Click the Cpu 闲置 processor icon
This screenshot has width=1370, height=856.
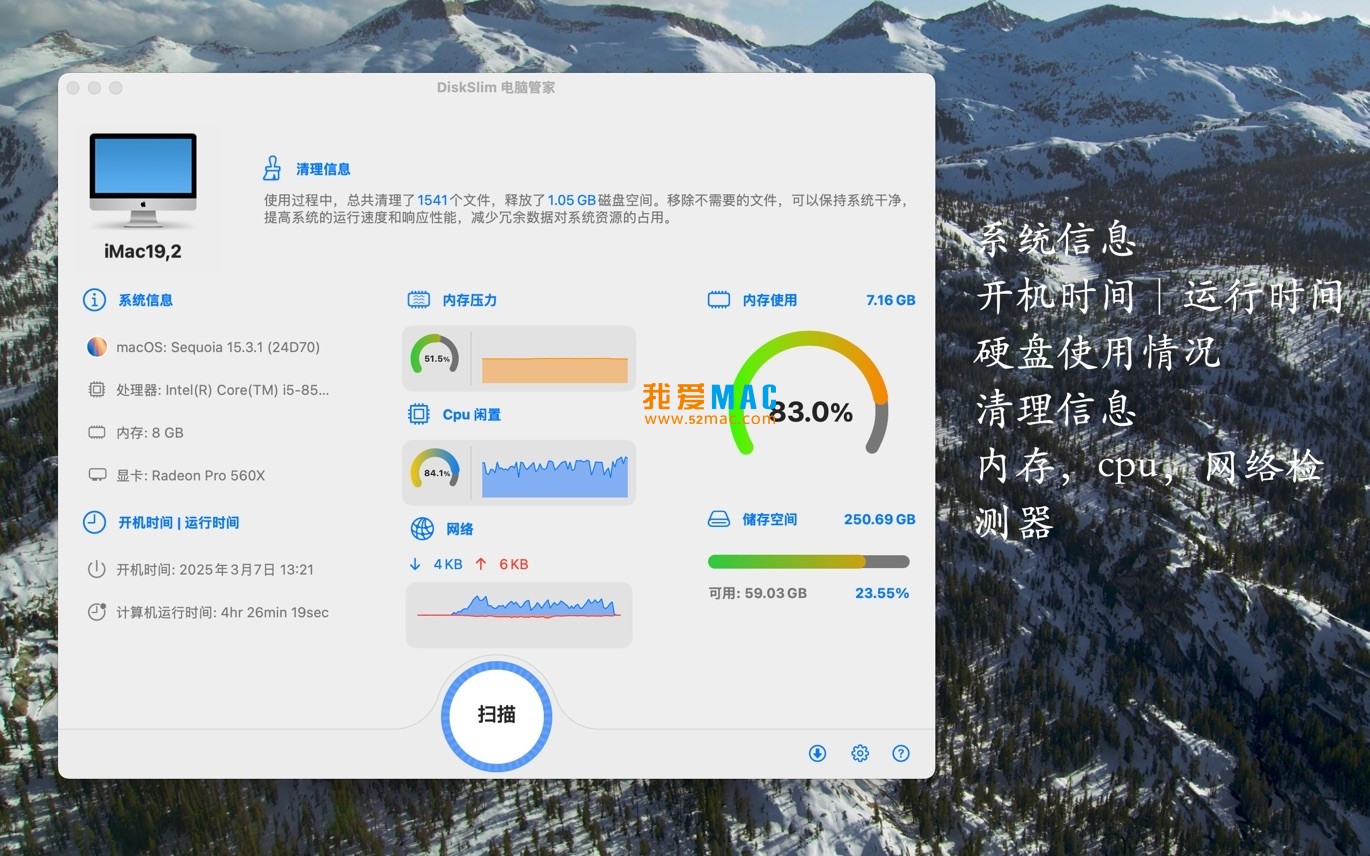tap(419, 414)
